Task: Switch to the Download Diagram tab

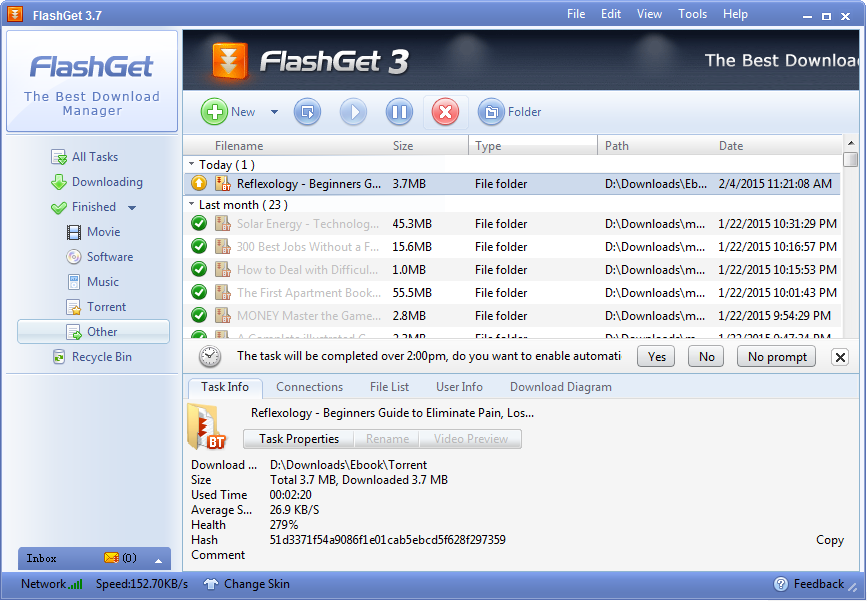Action: pyautogui.click(x=561, y=387)
